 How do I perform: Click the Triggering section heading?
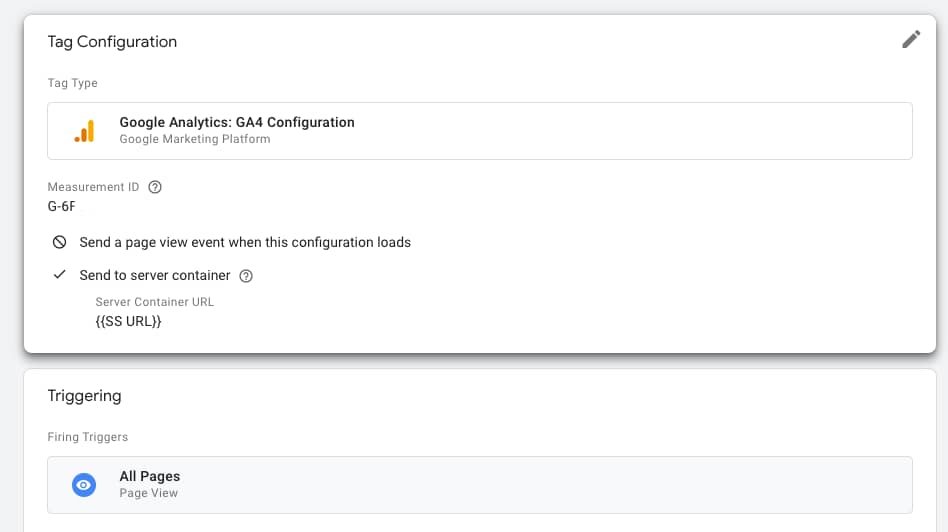85,396
